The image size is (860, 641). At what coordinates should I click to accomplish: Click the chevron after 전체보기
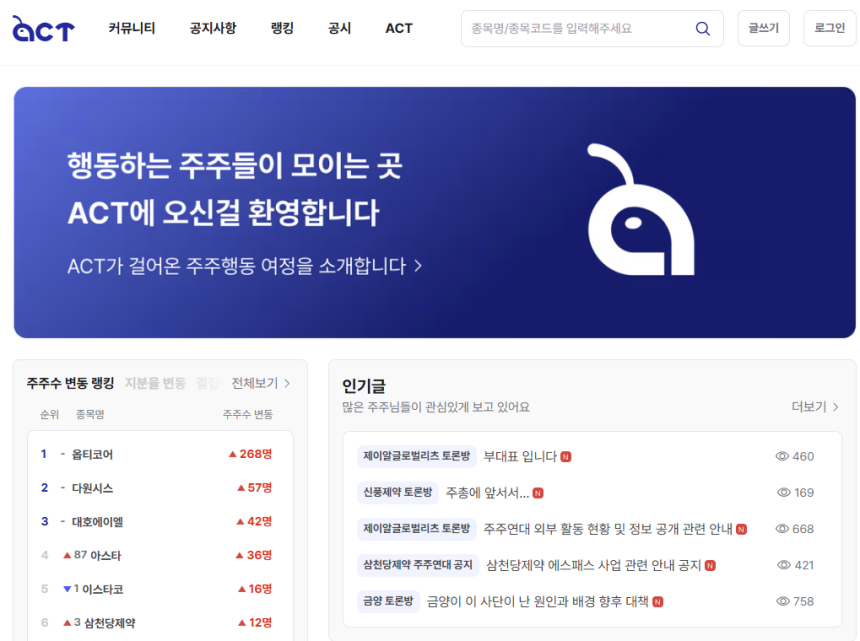[x=287, y=383]
